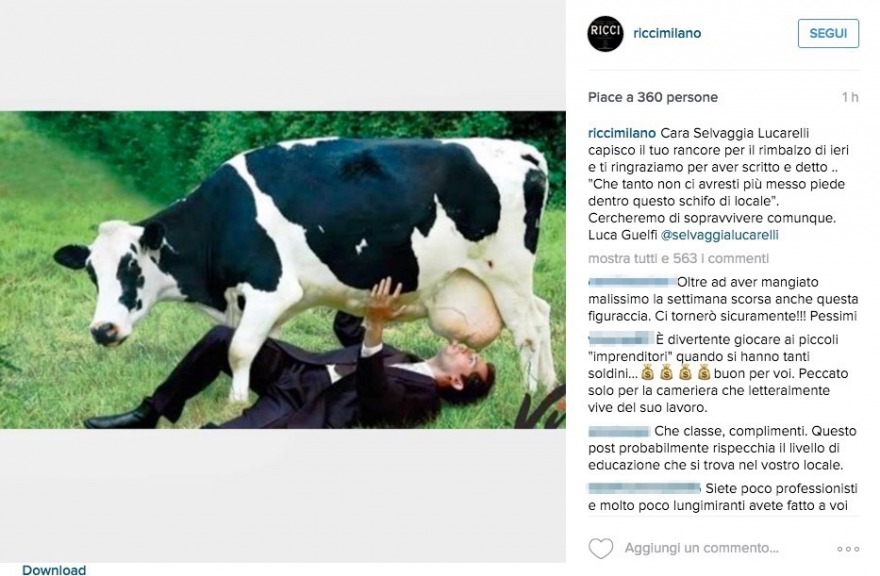Like the post with heart icon
Viewport: 880px width, 576px height.
601,548
